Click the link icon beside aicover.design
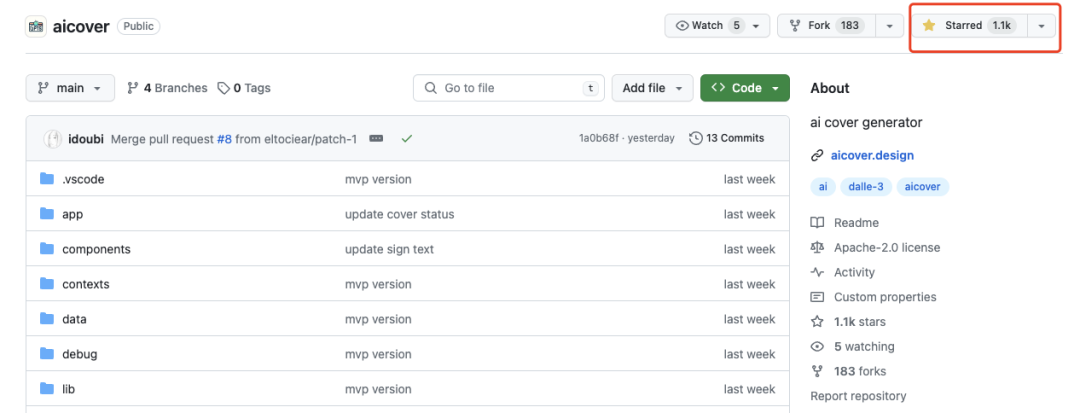Screen dimensions: 1080x413 (x=817, y=156)
